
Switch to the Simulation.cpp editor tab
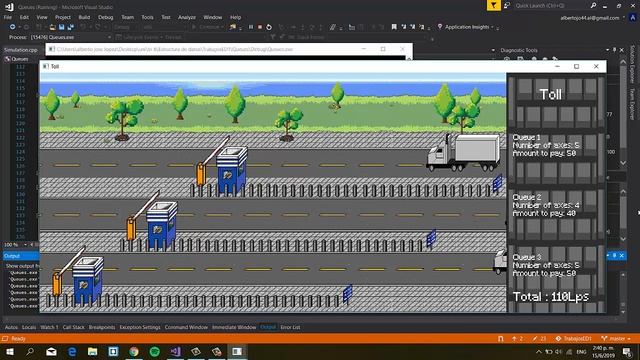tap(21, 50)
